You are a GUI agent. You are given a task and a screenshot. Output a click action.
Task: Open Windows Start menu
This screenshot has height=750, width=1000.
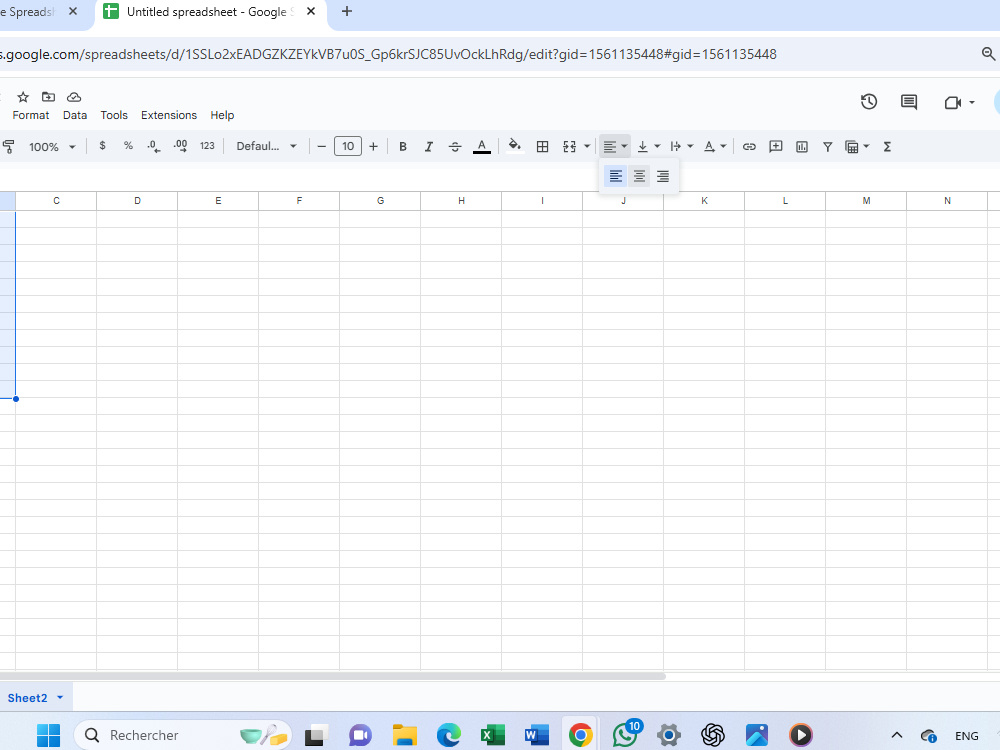pos(48,735)
